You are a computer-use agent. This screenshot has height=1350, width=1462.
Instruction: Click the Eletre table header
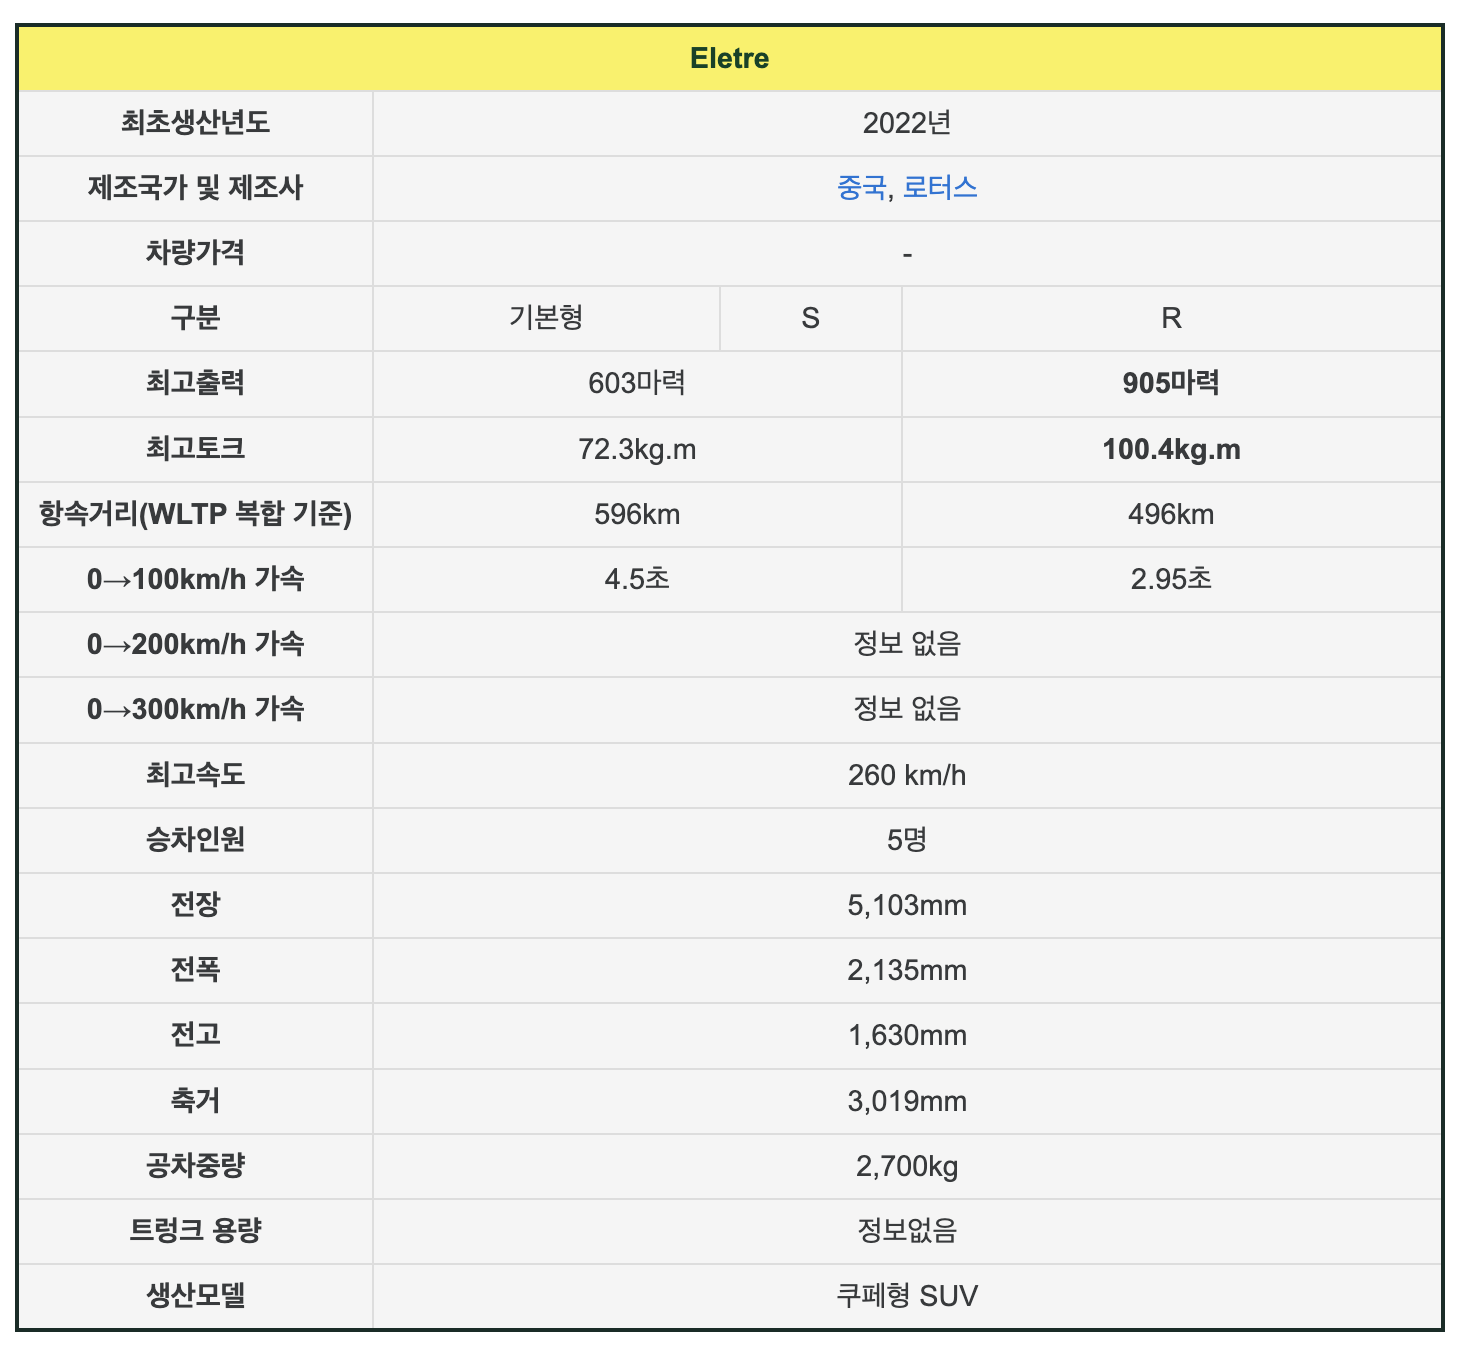tap(730, 58)
